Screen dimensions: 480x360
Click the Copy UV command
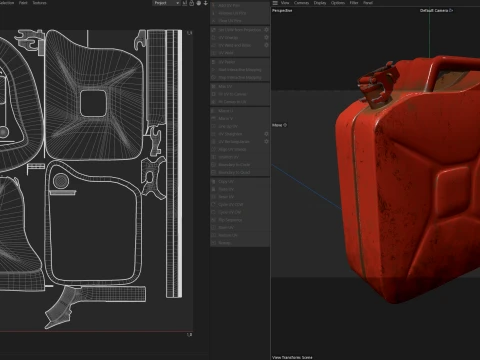tap(240, 182)
